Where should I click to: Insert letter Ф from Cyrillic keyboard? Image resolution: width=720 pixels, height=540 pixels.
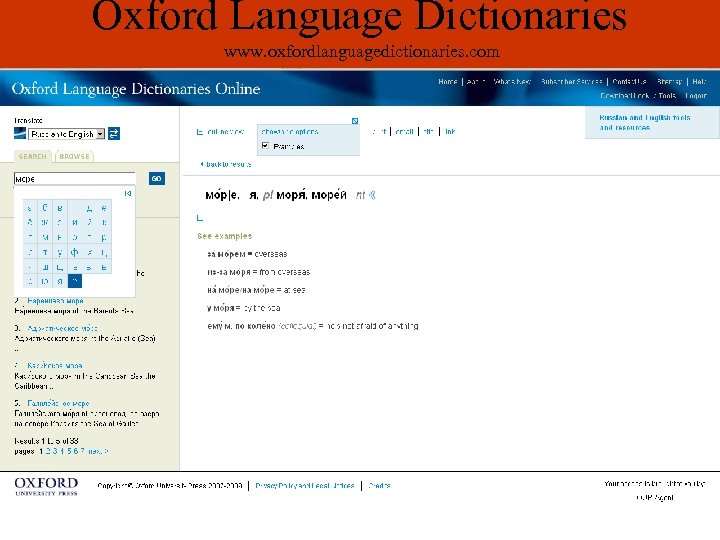tap(74, 252)
